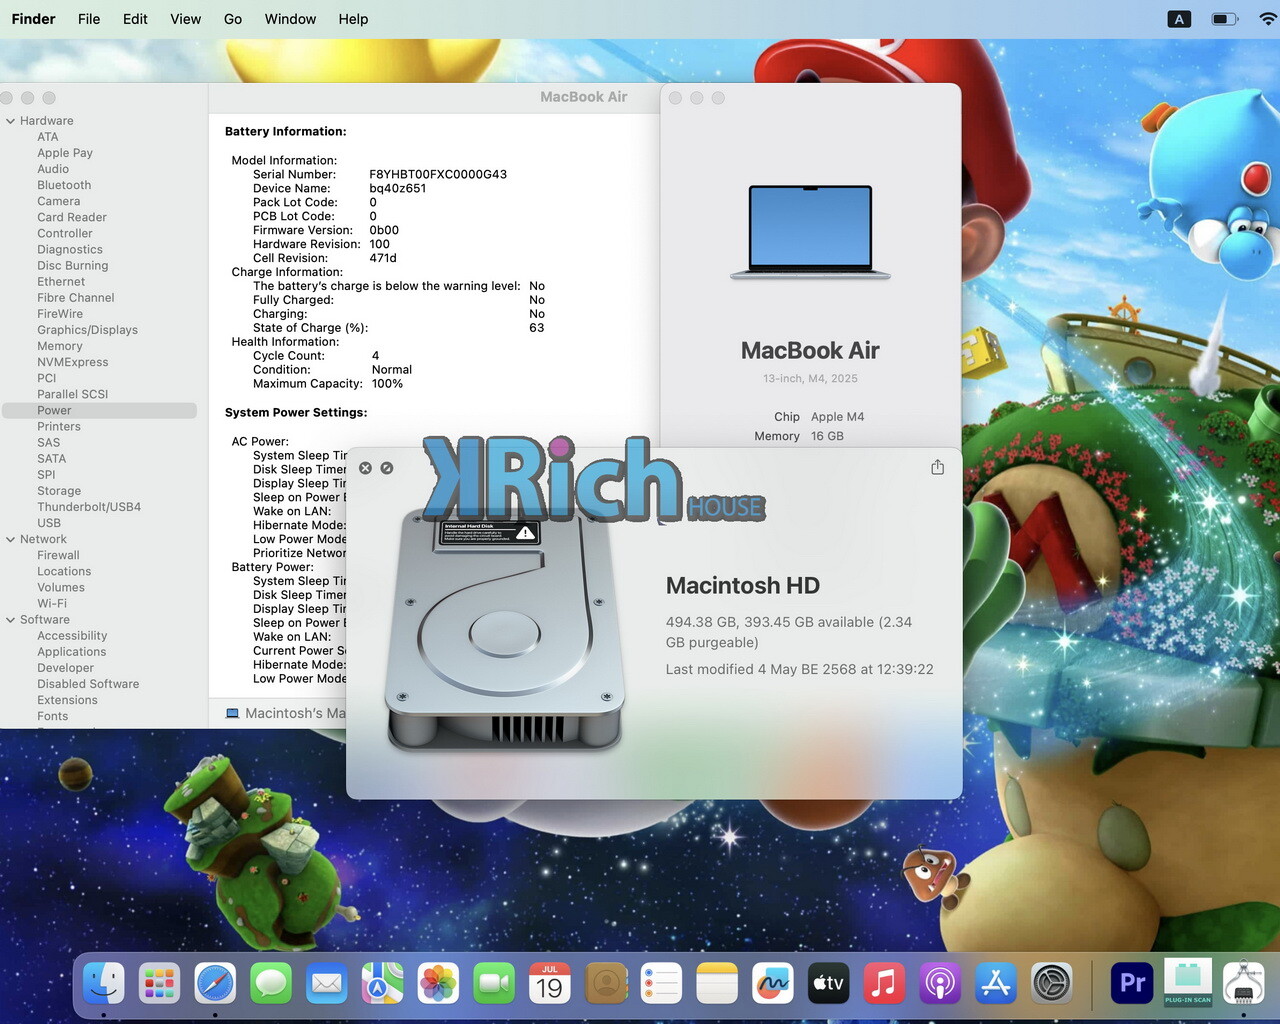The height and width of the screenshot is (1024, 1280).
Task: Open Finder from the Dock
Action: point(104,984)
